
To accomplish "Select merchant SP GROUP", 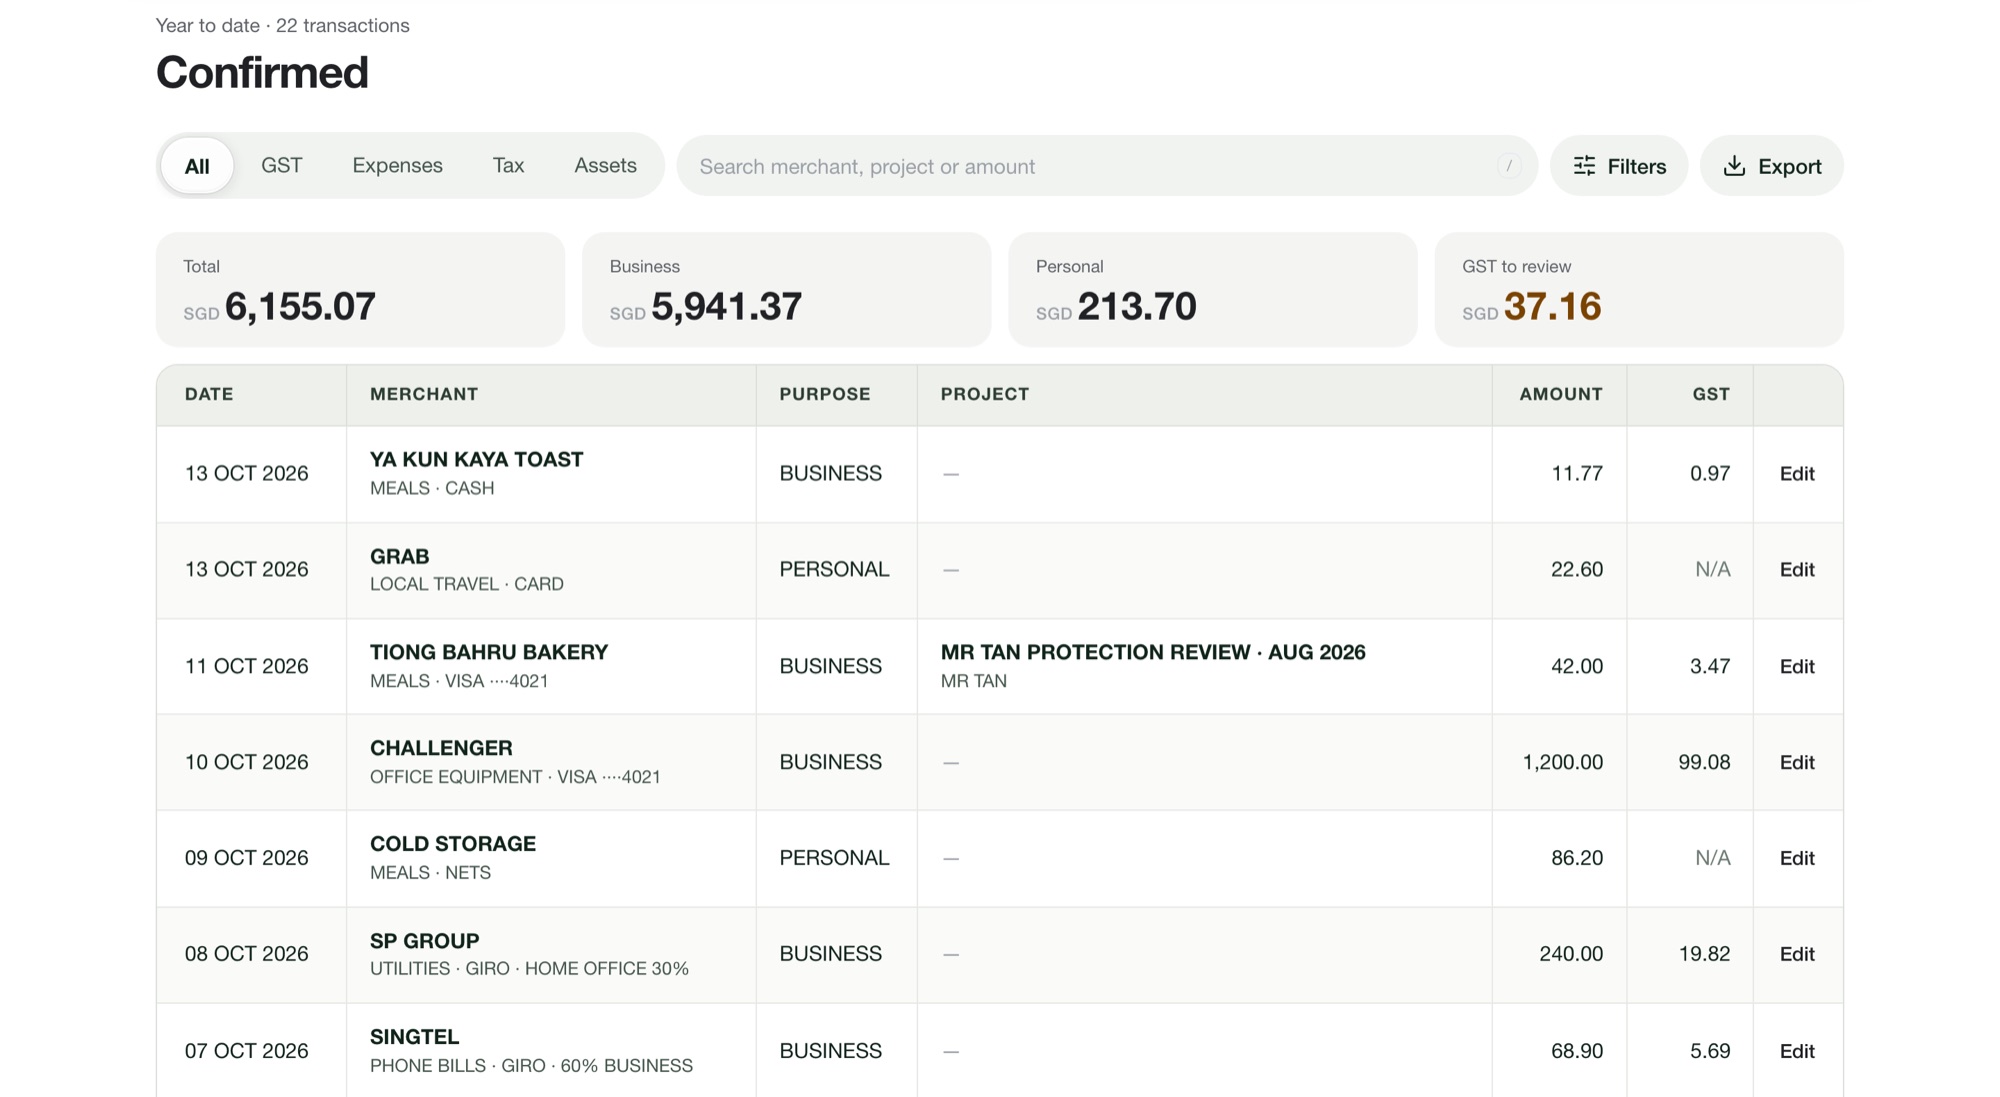I will pyautogui.click(x=424, y=942).
